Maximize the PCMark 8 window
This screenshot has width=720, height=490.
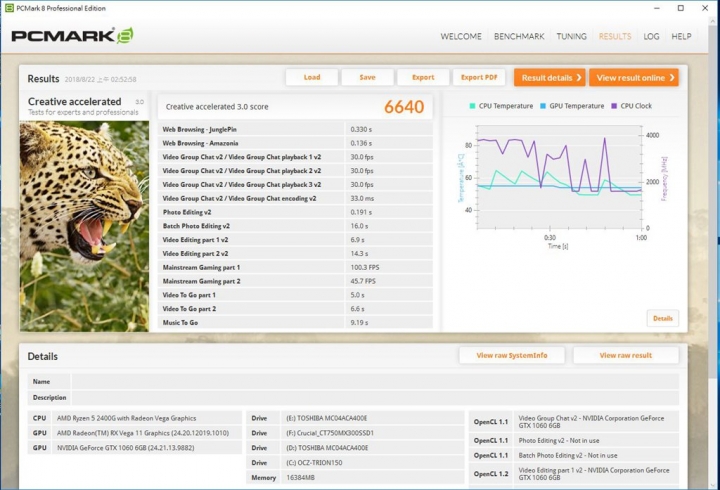681,8
